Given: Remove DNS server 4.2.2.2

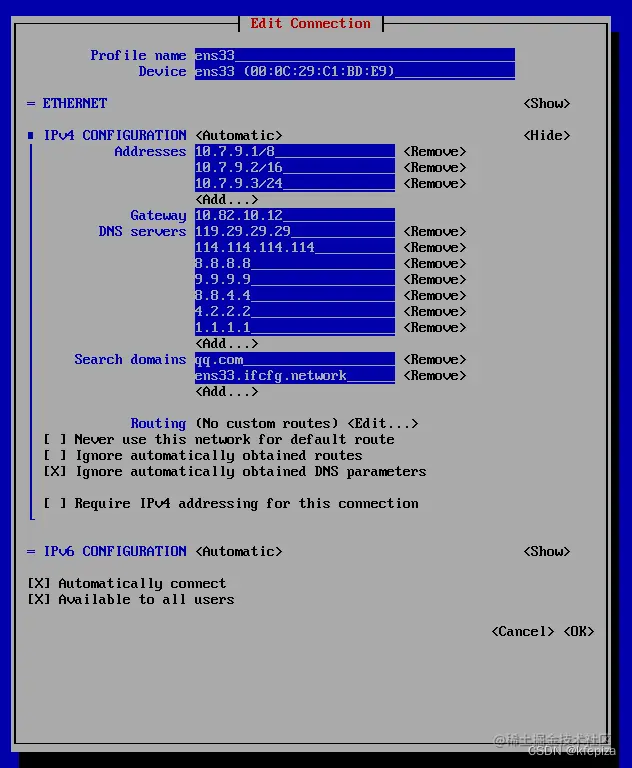Looking at the screenshot, I should point(435,312).
